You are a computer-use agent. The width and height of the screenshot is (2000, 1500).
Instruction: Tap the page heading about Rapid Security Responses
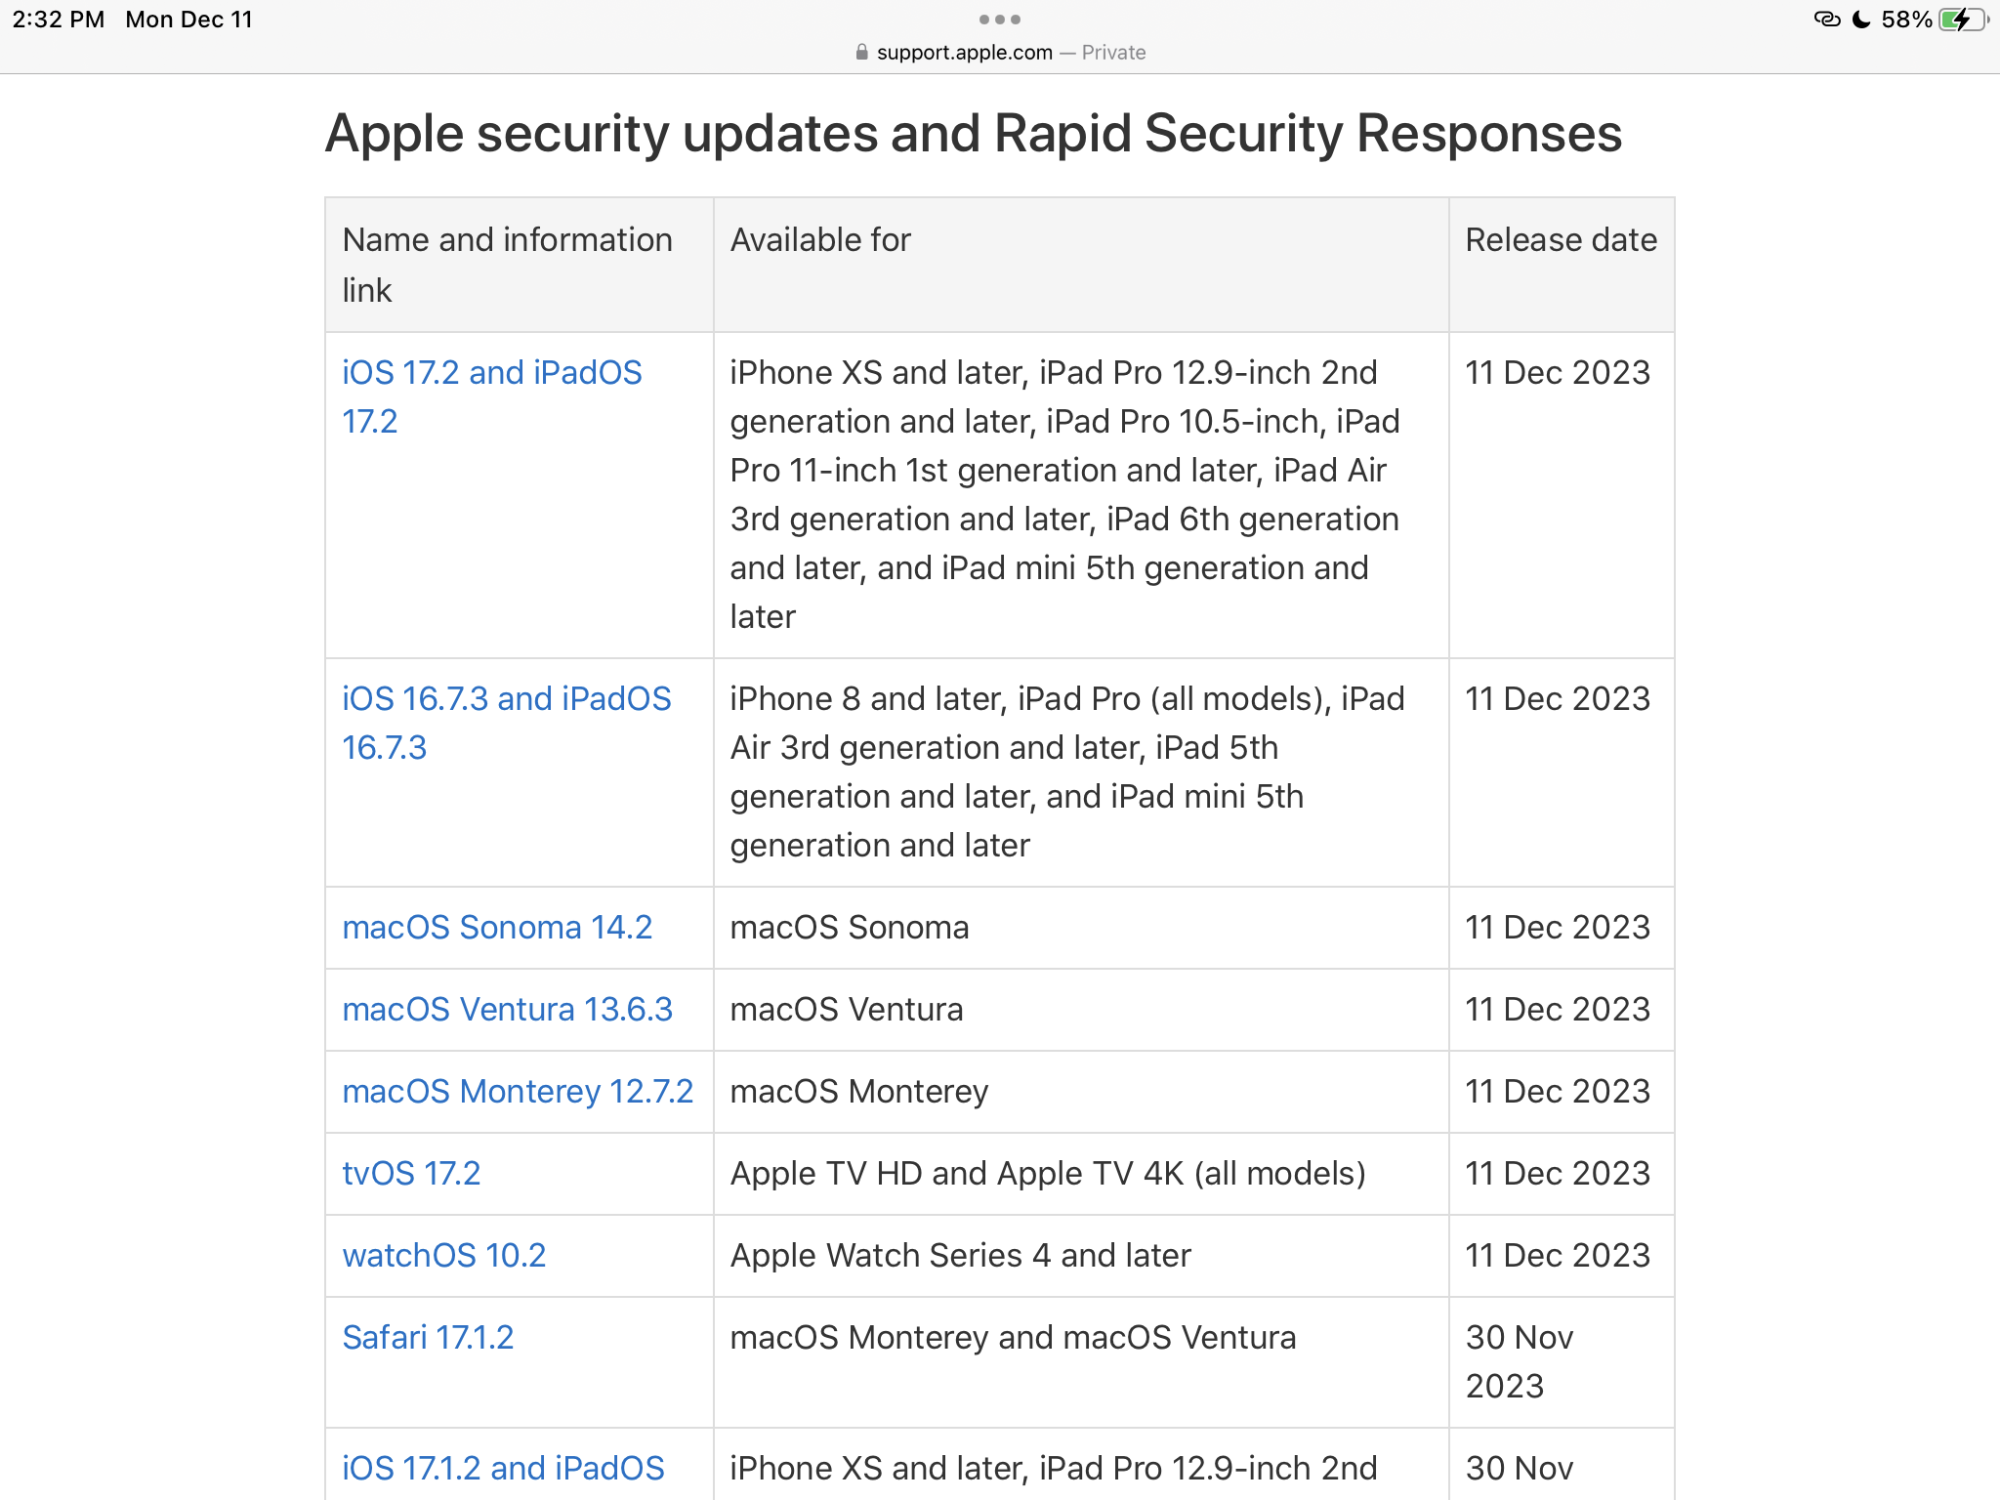coord(973,134)
